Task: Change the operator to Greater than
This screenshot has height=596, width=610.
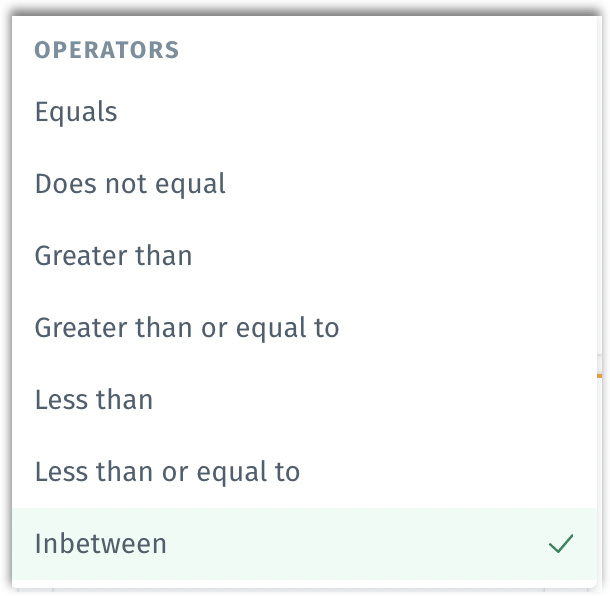Action: [x=113, y=256]
